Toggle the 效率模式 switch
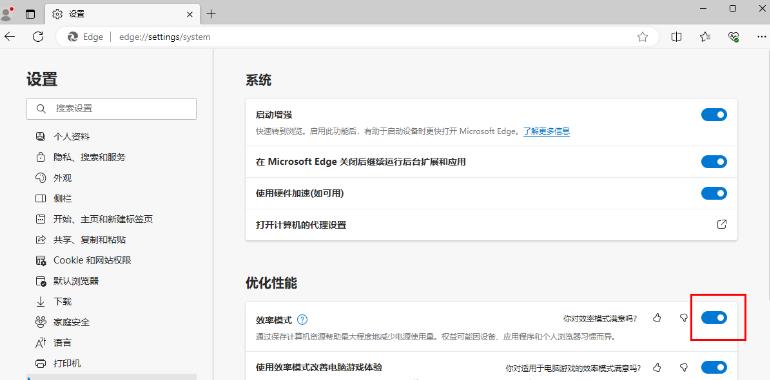770x380 pixels. click(x=714, y=318)
